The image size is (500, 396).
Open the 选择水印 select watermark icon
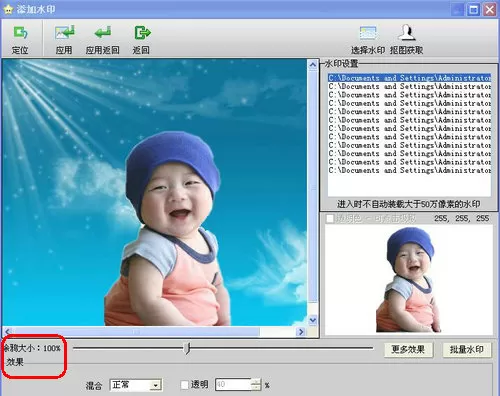pos(368,33)
